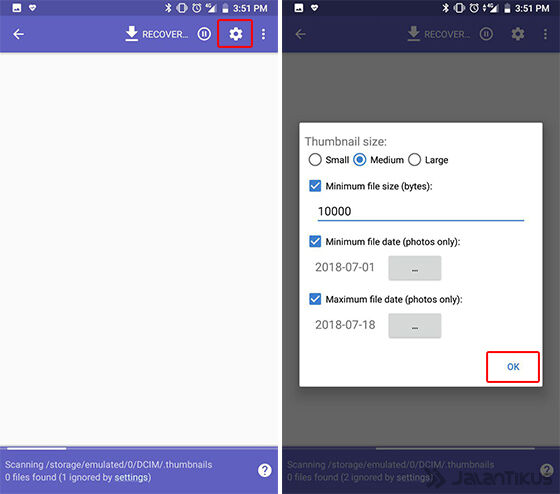Screen dimensions: 560x494
Task: Tap the 'Thumbnail size:' heading in dialog
Action: coord(345,141)
